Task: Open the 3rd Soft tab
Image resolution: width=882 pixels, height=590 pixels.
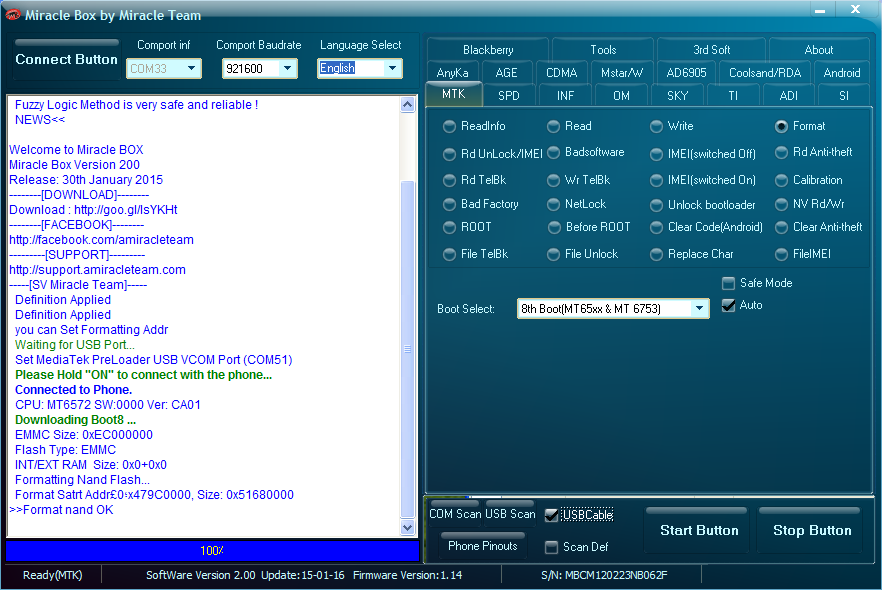Action: pyautogui.click(x=712, y=50)
